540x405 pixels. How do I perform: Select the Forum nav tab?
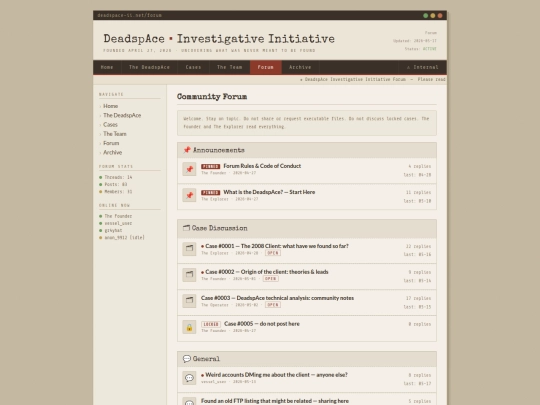pyautogui.click(x=266, y=67)
